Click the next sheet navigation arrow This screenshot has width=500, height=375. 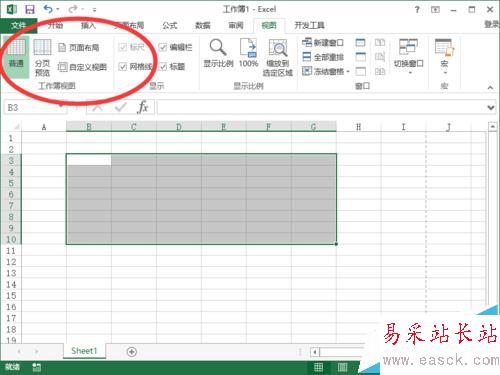pyautogui.click(x=36, y=351)
